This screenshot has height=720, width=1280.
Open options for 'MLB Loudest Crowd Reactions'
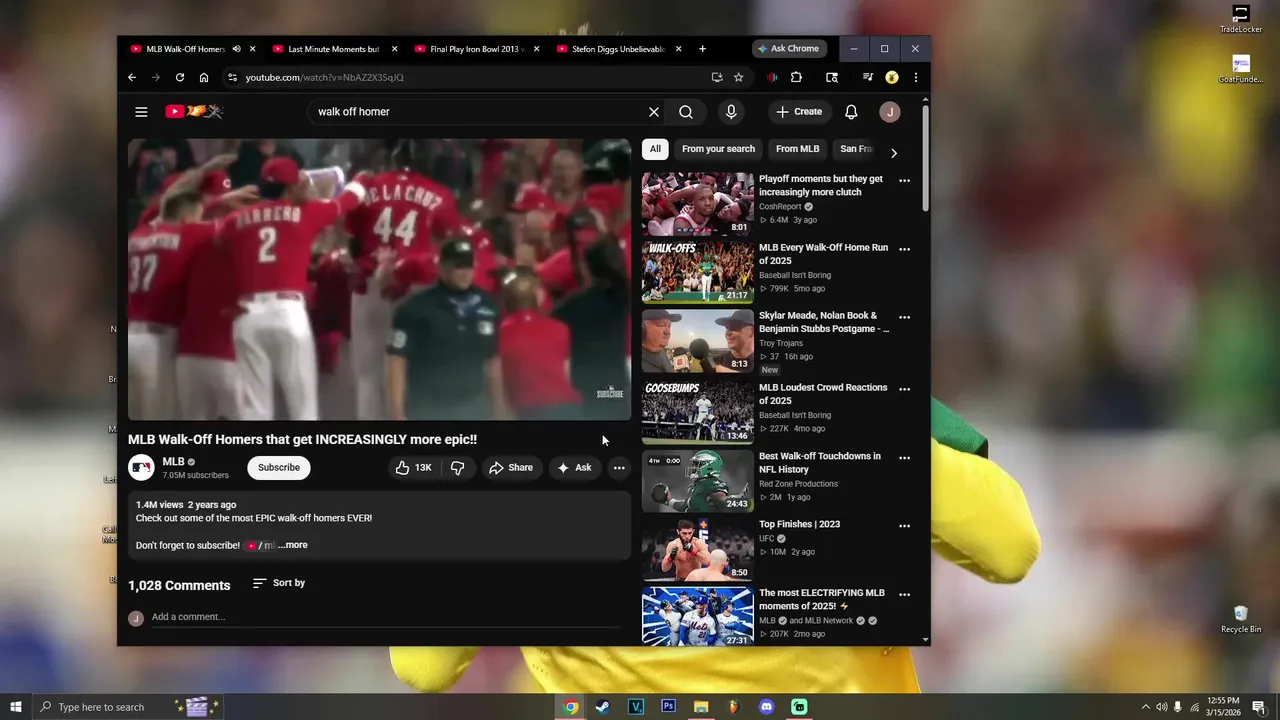(904, 389)
